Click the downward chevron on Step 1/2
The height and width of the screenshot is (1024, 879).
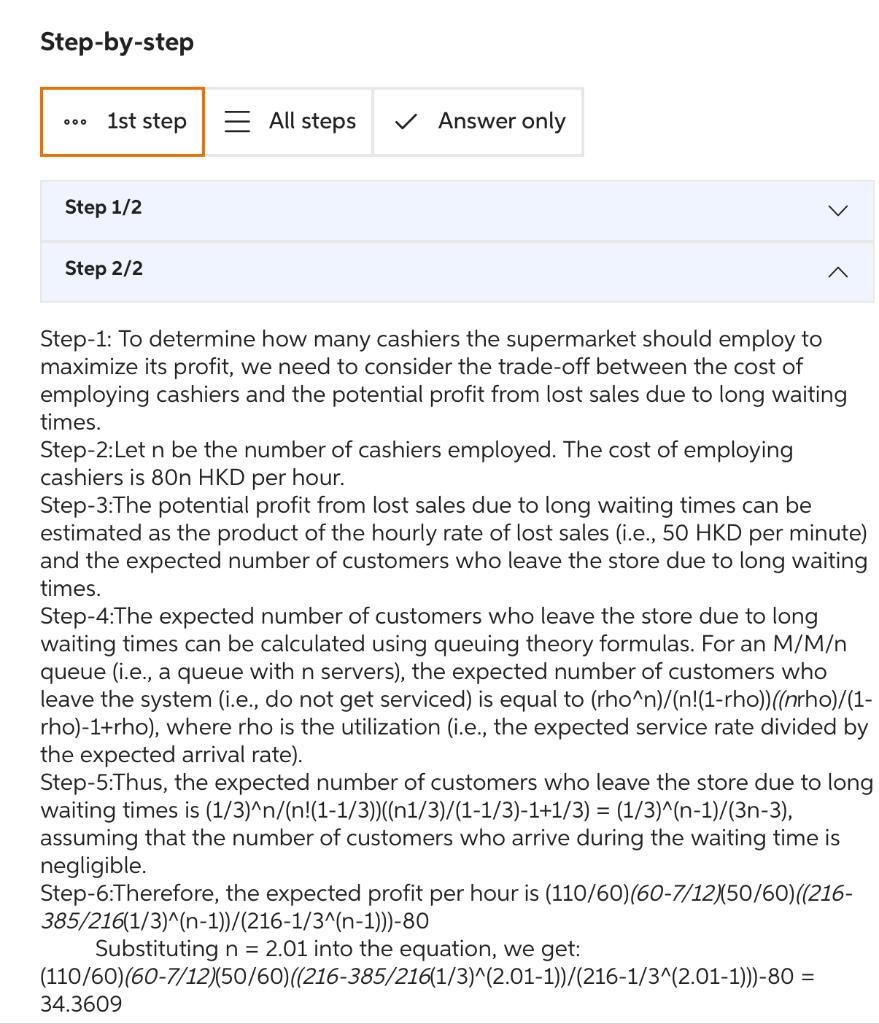click(x=836, y=210)
